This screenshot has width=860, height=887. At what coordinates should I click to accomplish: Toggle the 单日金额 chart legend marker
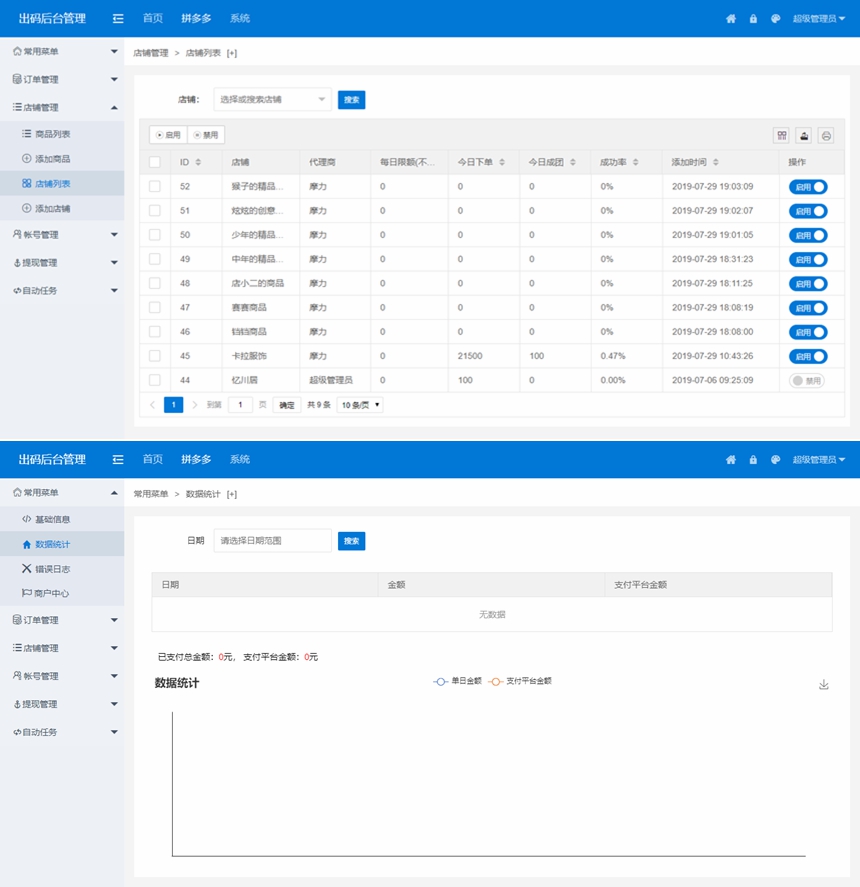(440, 680)
